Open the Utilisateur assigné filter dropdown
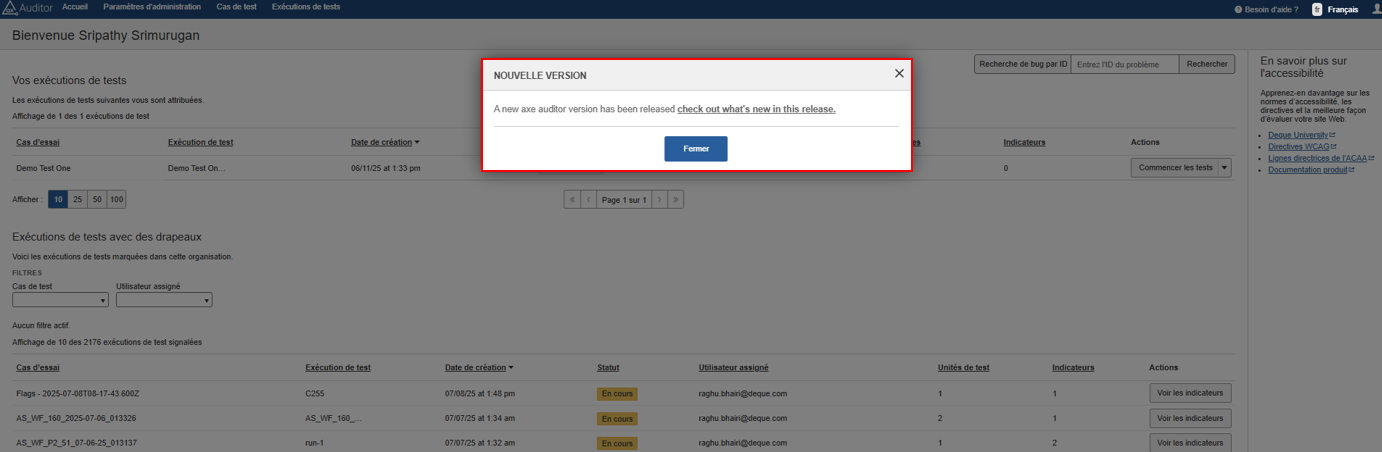The image size is (1382, 452). pos(164,300)
